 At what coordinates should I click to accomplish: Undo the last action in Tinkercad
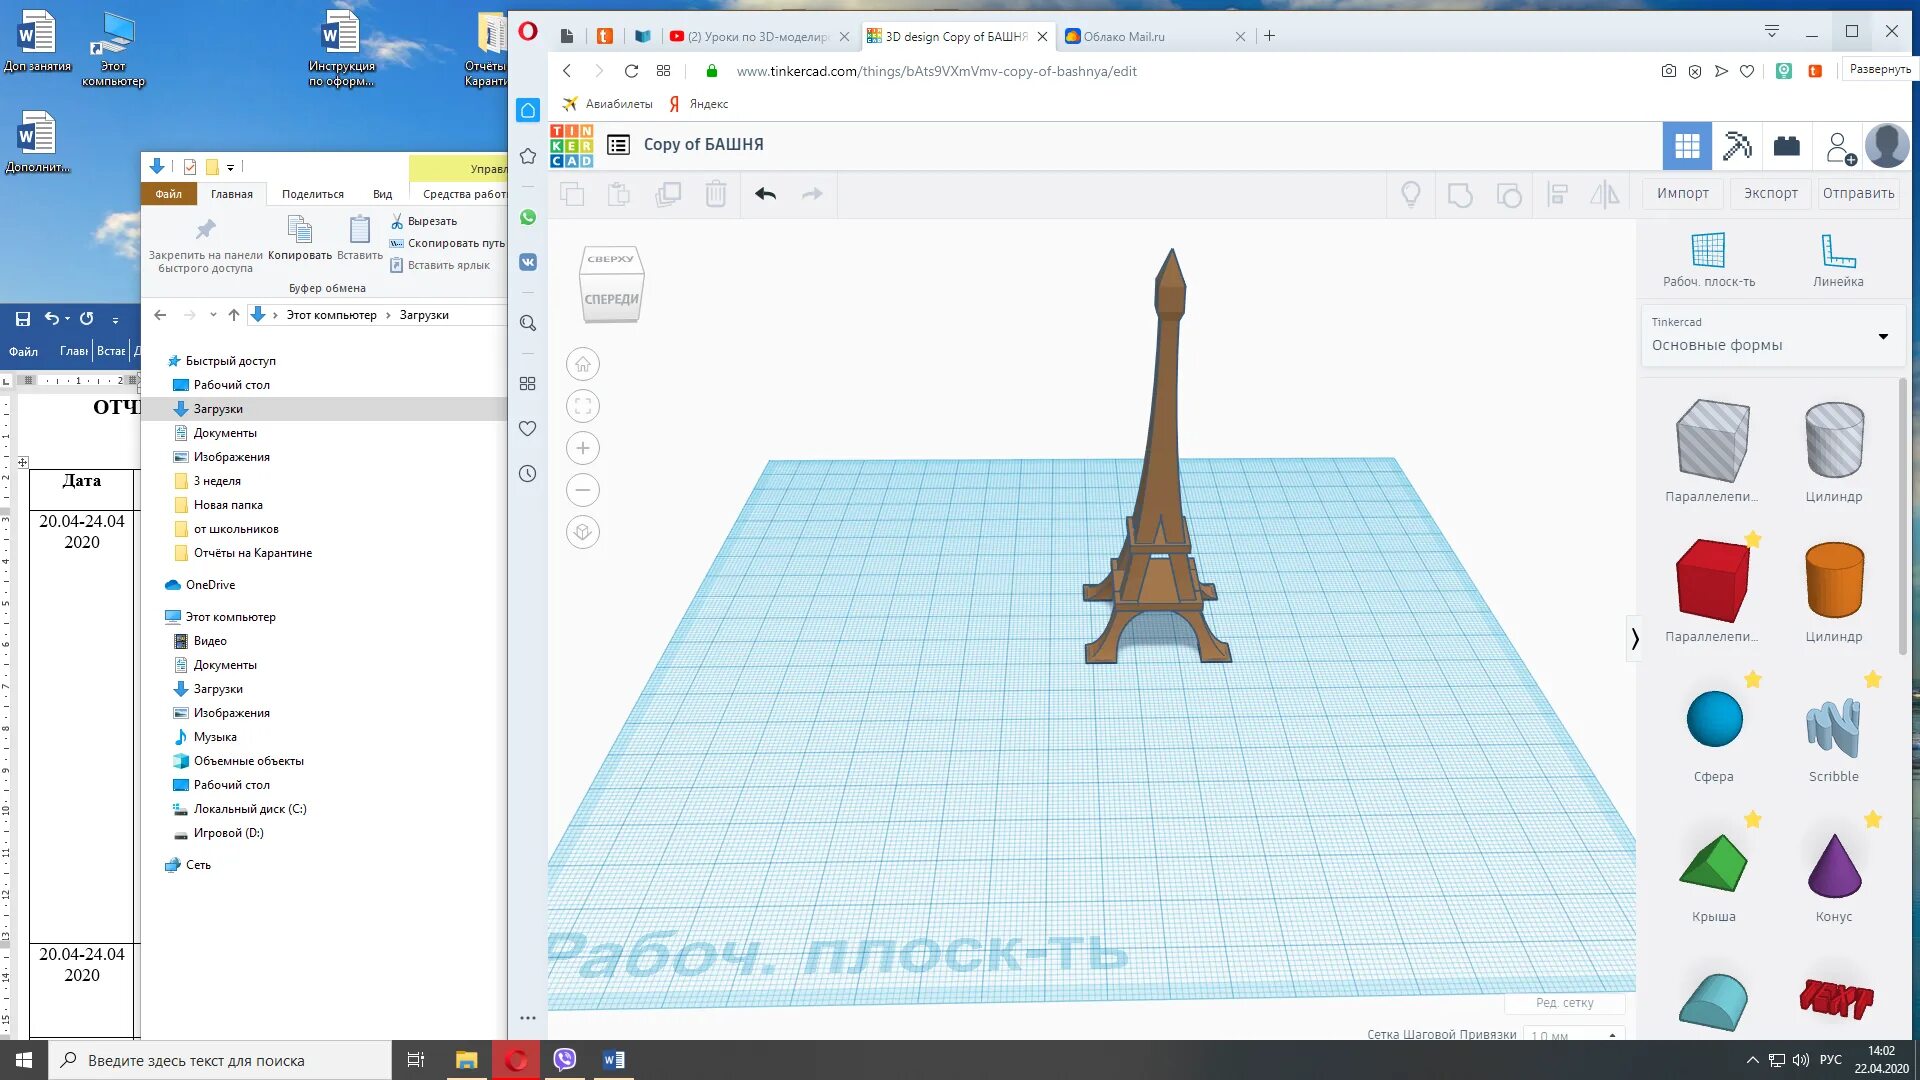[x=765, y=194]
